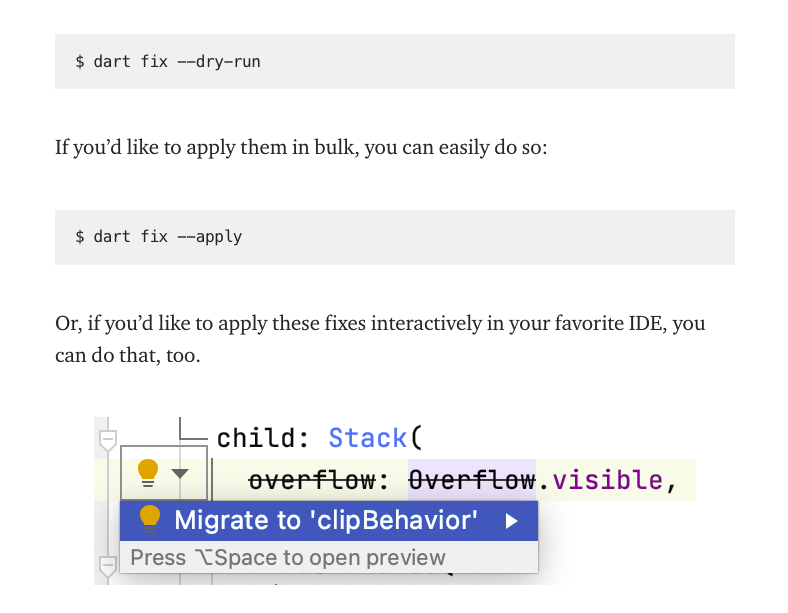The image size is (788, 613).
Task: Click the 'dart fix --apply' code block
Action: click(x=395, y=237)
